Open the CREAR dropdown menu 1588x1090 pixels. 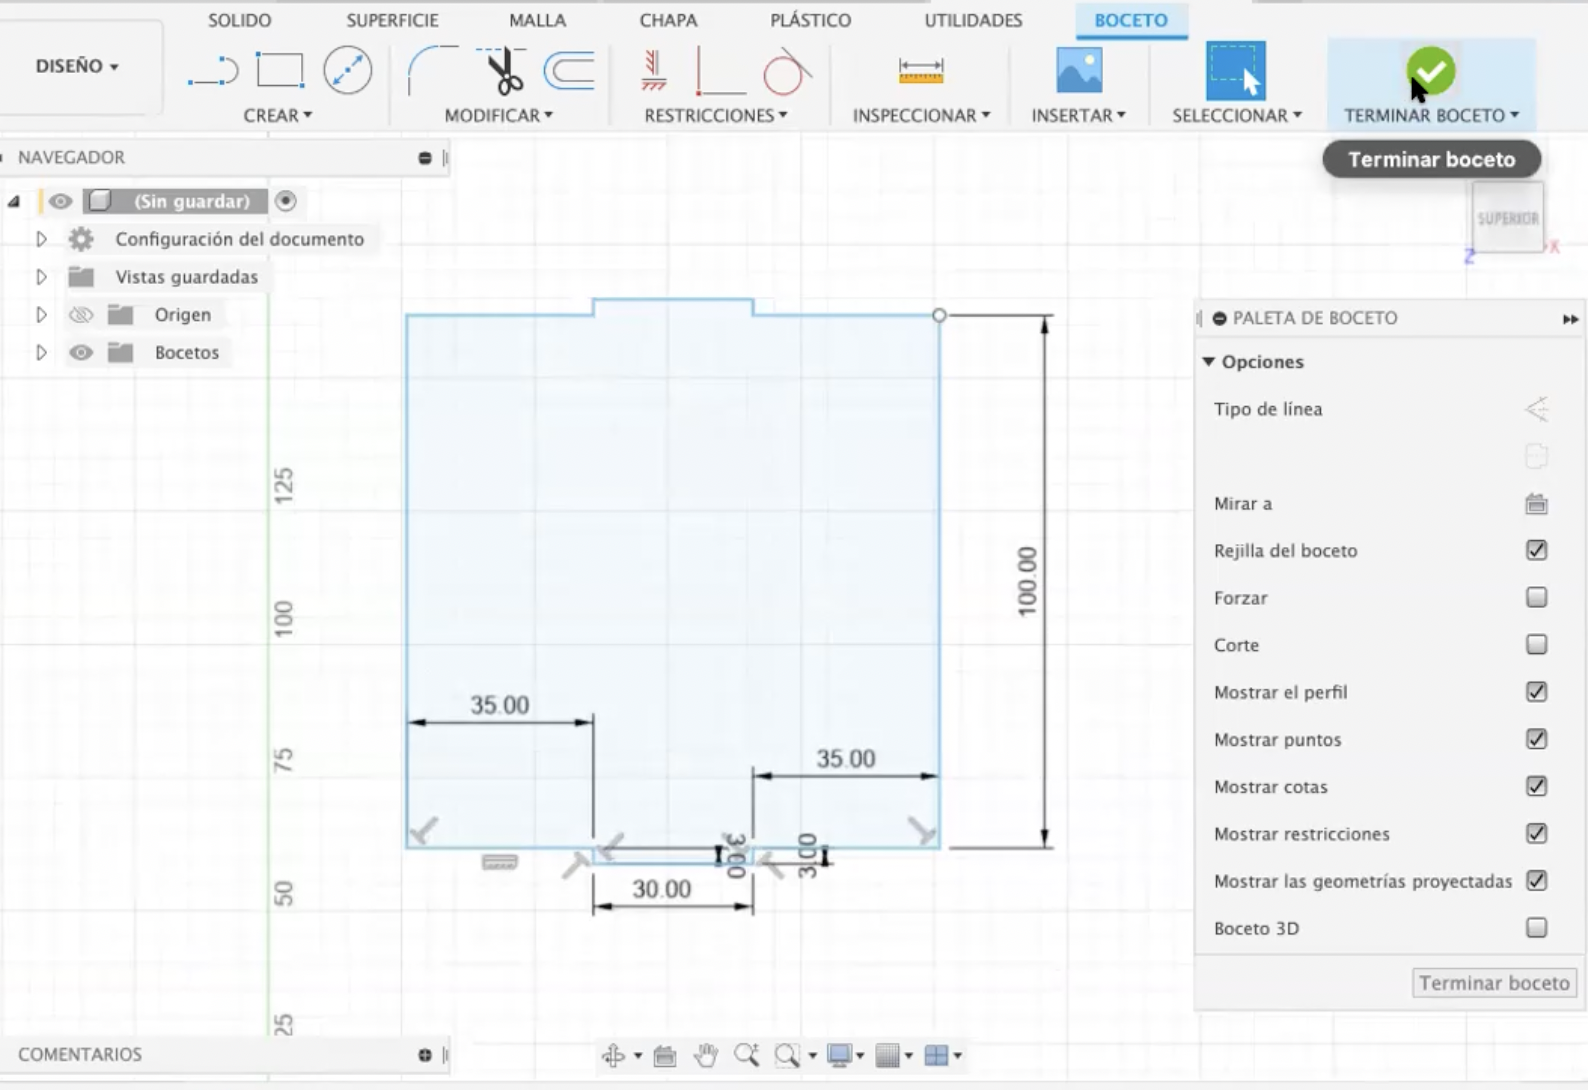click(278, 115)
